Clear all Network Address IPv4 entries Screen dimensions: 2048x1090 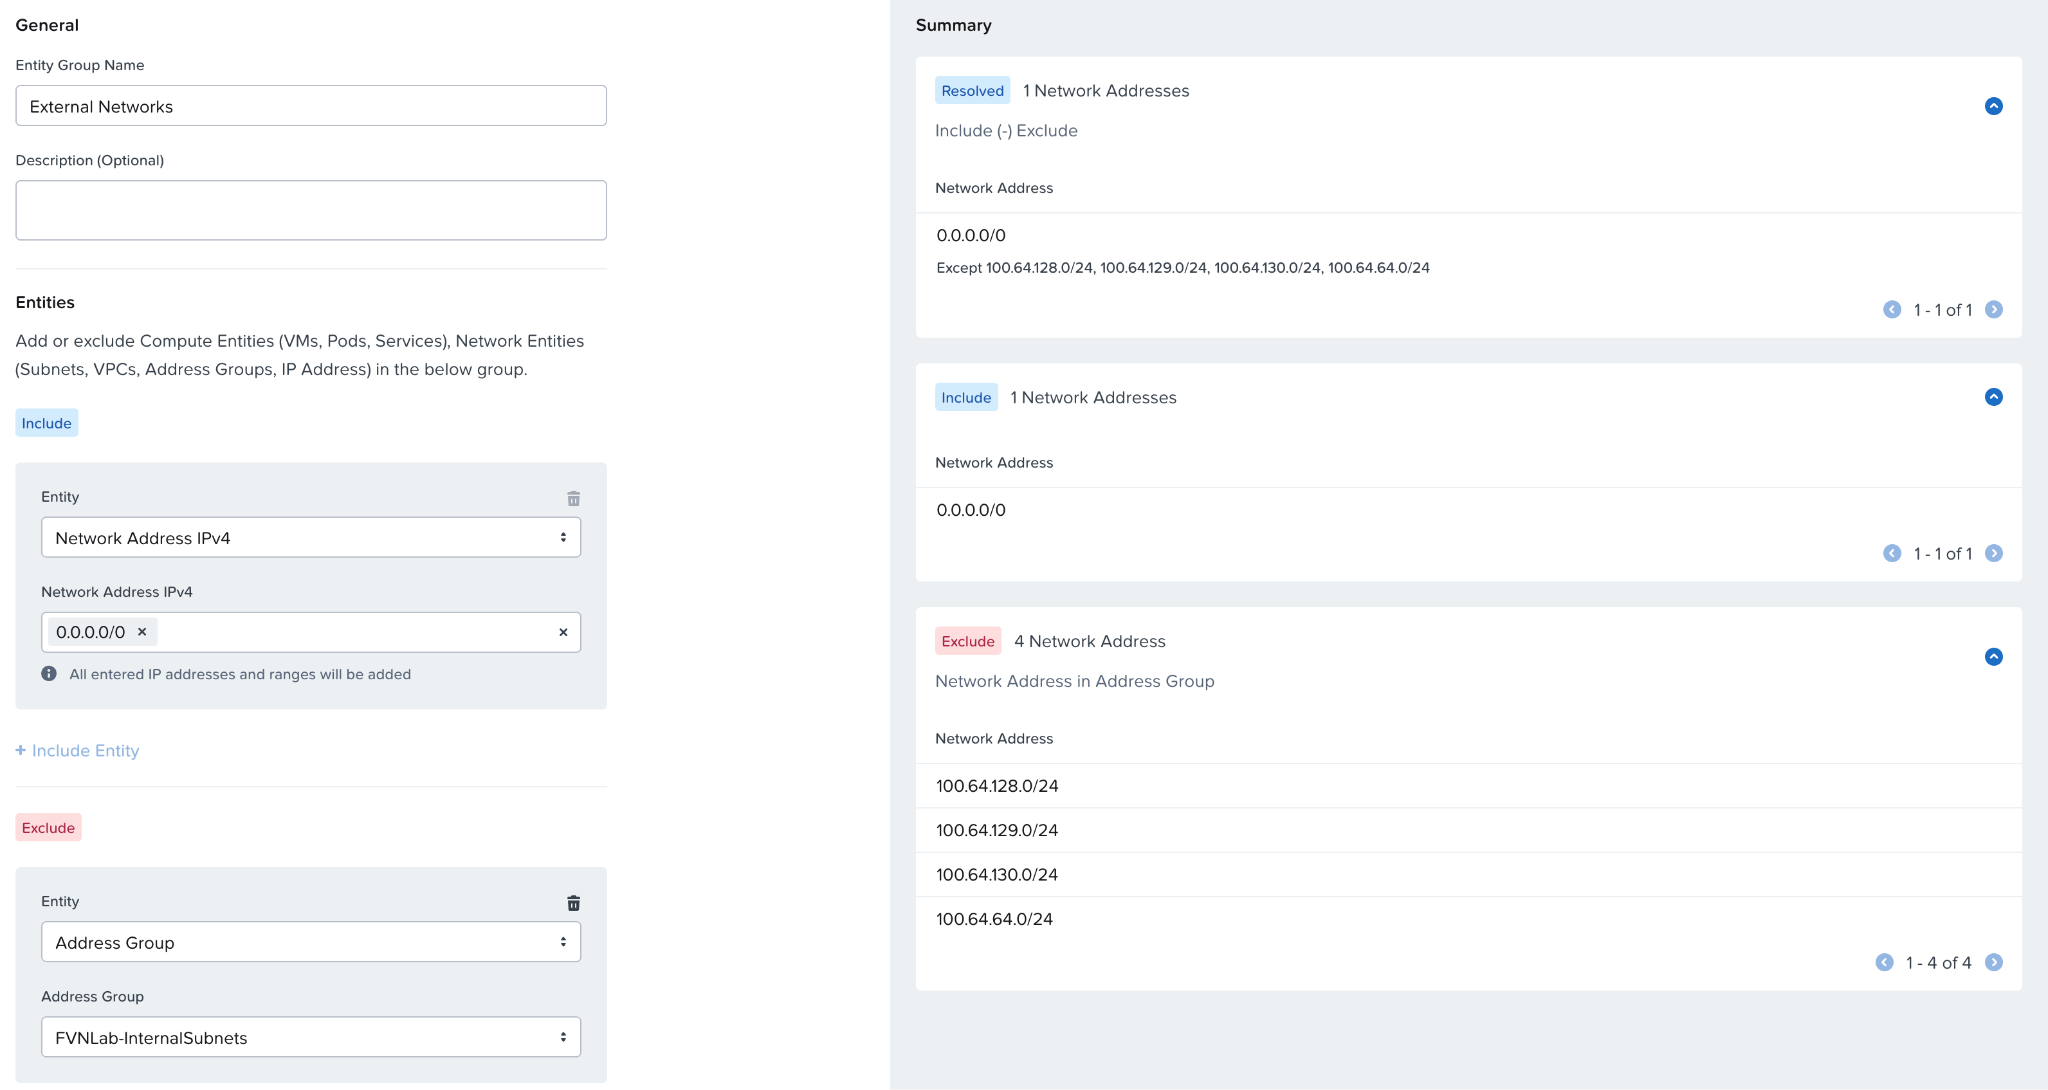(563, 632)
